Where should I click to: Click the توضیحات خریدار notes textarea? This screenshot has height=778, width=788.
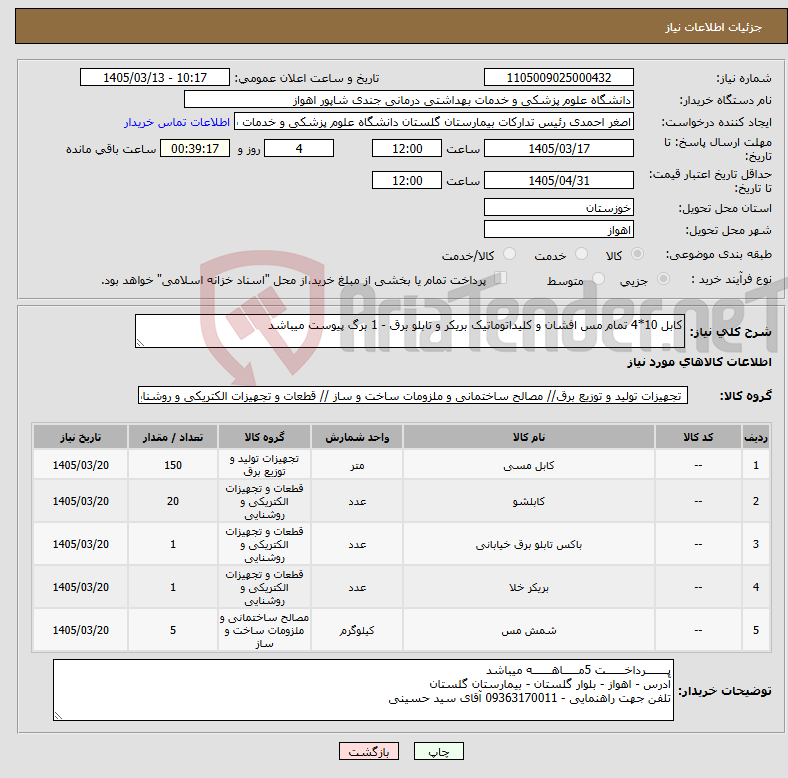(x=363, y=690)
